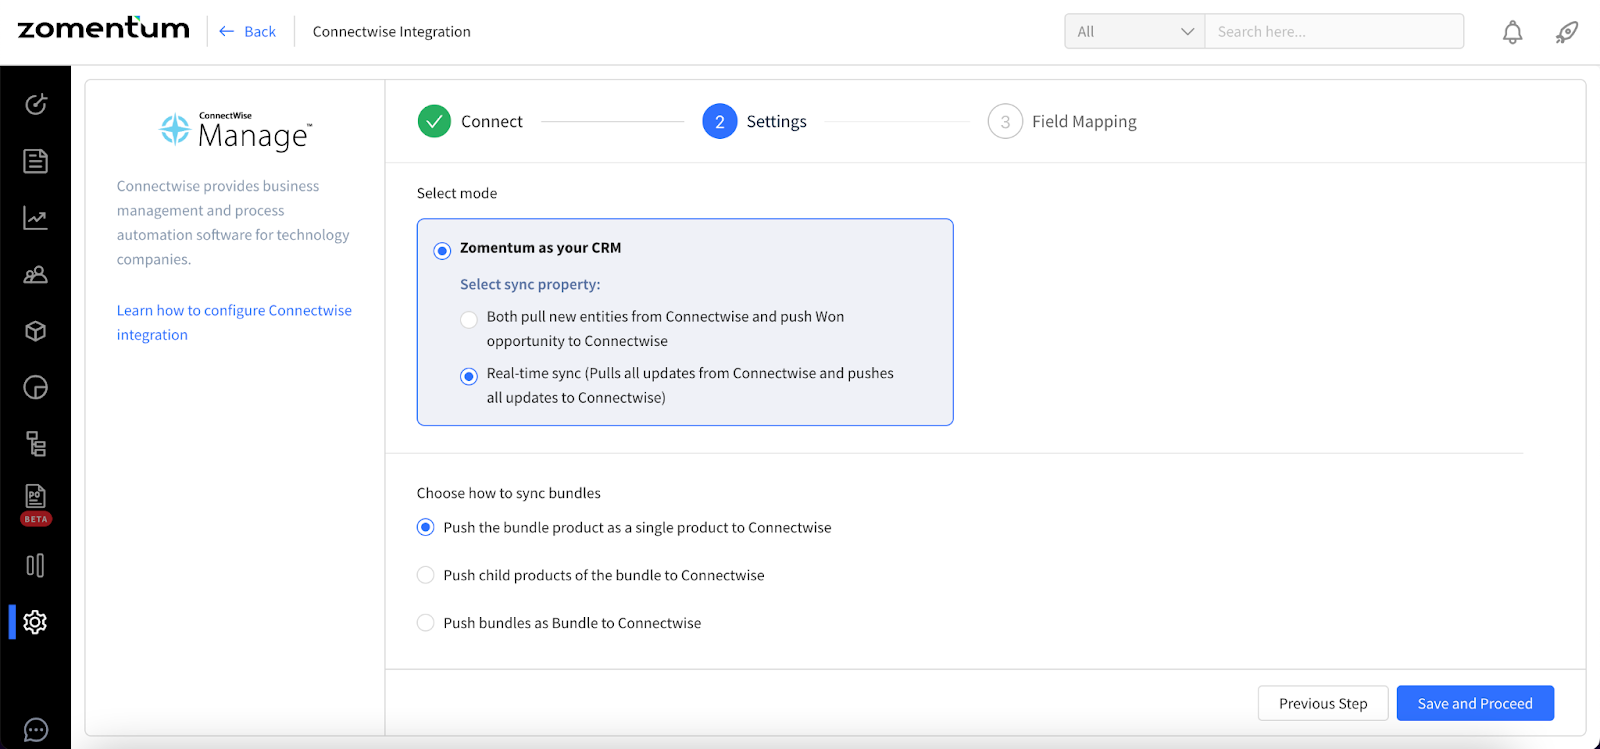This screenshot has width=1600, height=749.
Task: Go to Connect step label
Action: pos(492,121)
